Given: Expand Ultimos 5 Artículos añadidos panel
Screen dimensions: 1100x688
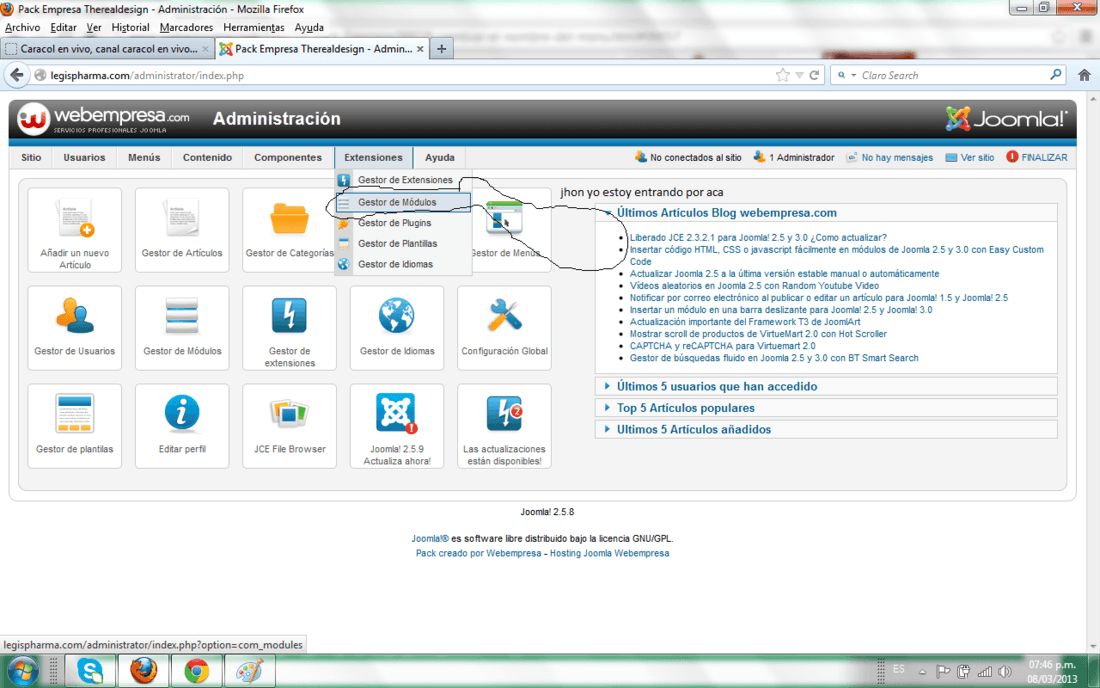Looking at the screenshot, I should point(694,430).
